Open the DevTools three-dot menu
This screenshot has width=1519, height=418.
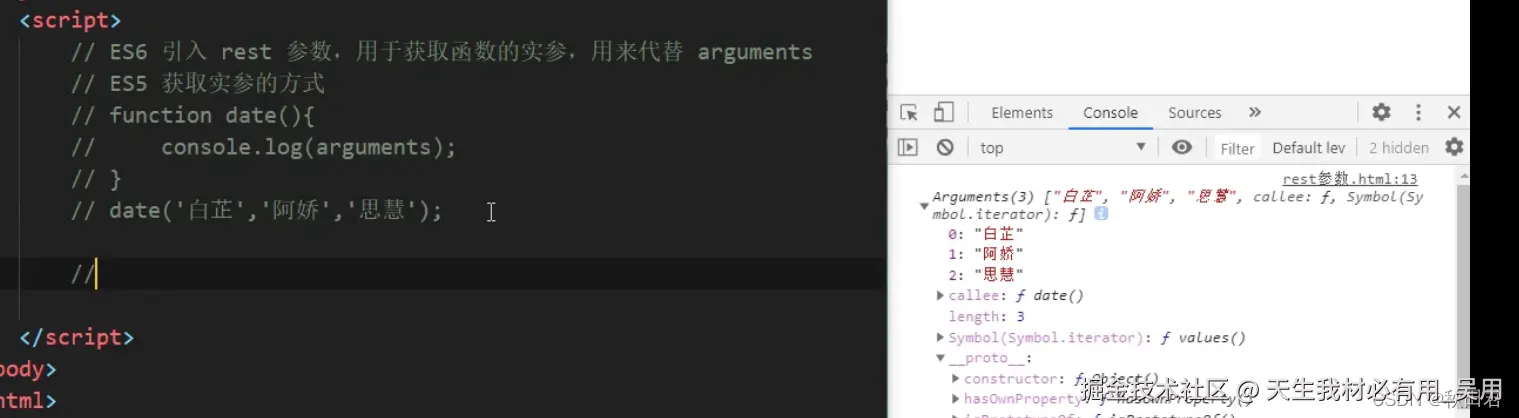(1418, 112)
